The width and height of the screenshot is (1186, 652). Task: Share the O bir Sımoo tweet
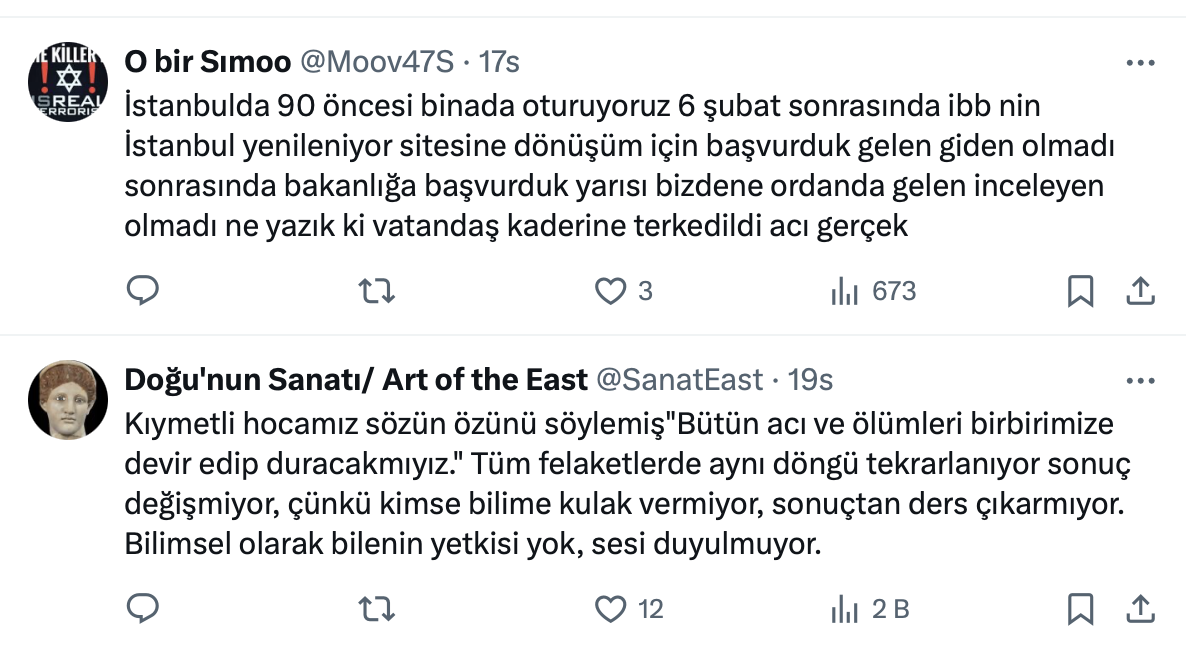[x=1141, y=291]
